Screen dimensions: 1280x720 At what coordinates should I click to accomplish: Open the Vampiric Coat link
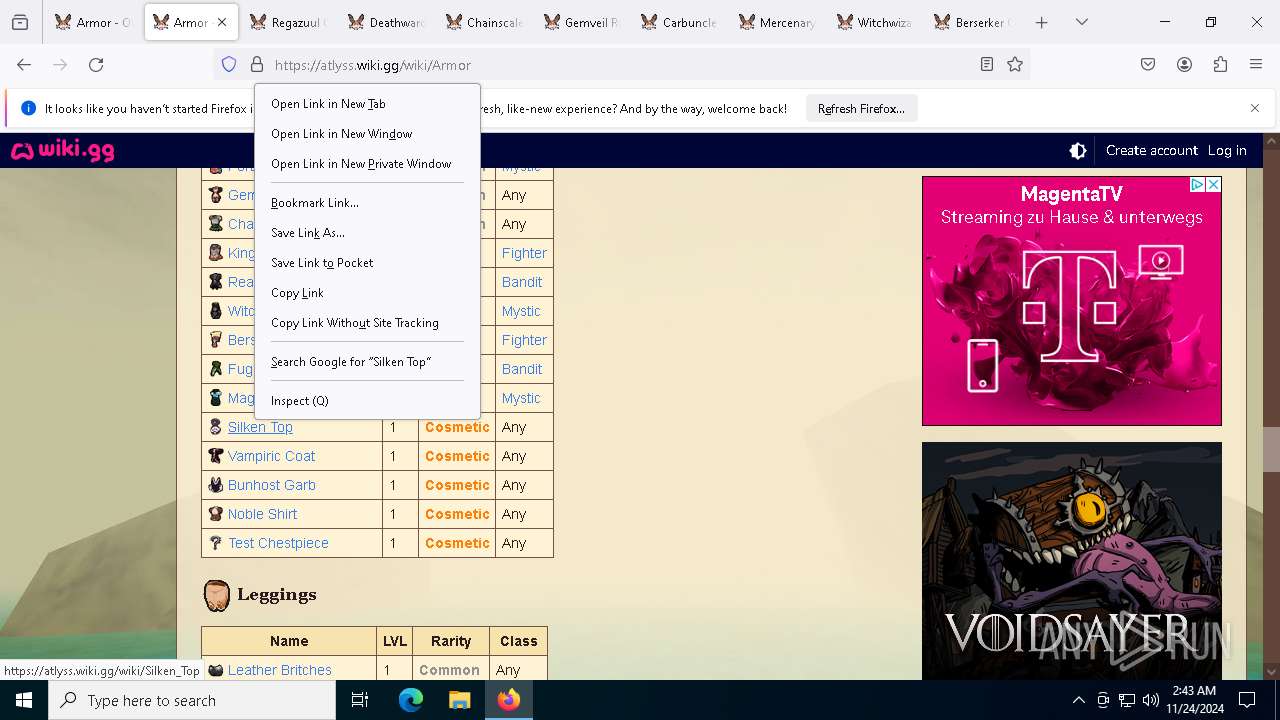click(x=271, y=456)
